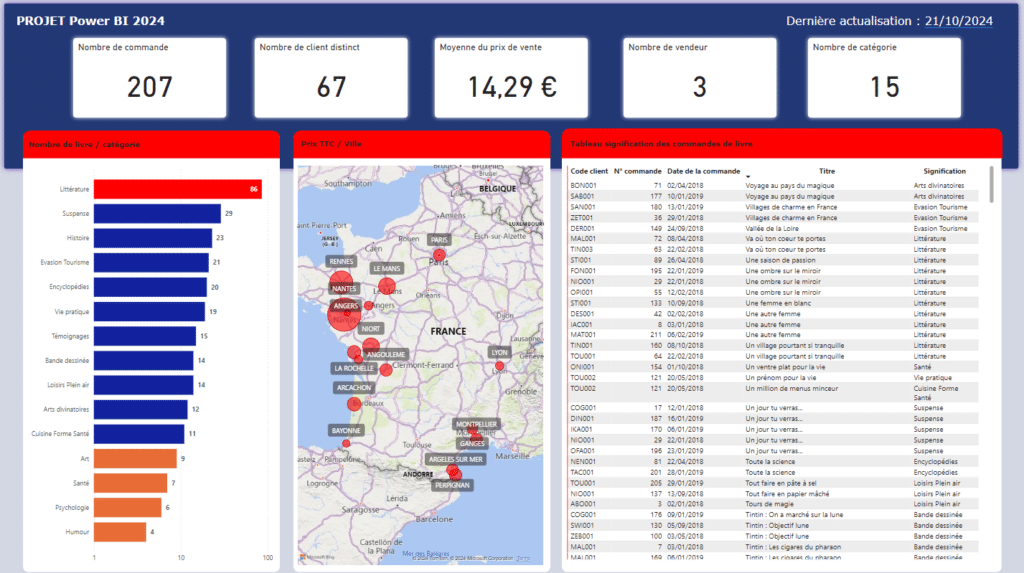Select the BON001 table cell
Screen dimensions: 1024x573
coord(583,186)
